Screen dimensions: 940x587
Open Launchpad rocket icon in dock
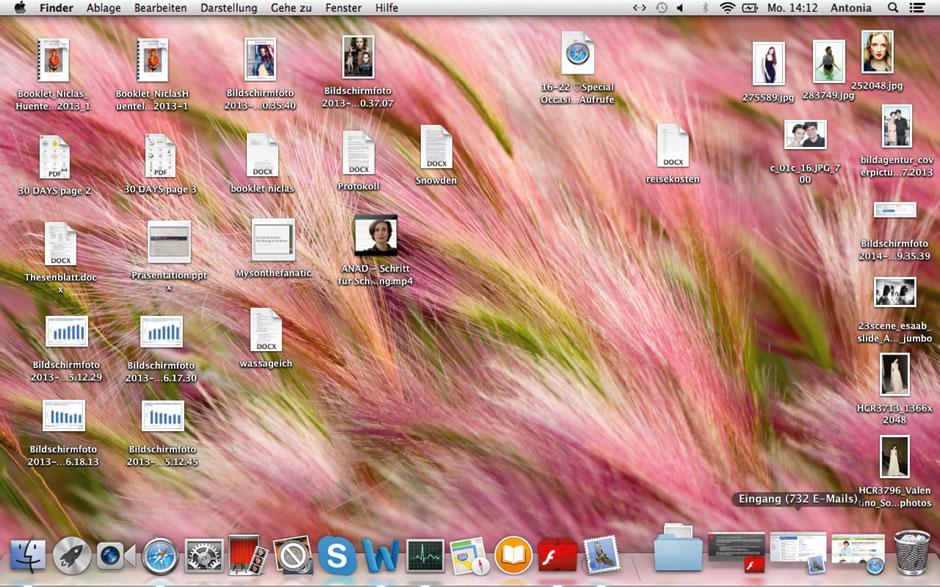pos(72,555)
